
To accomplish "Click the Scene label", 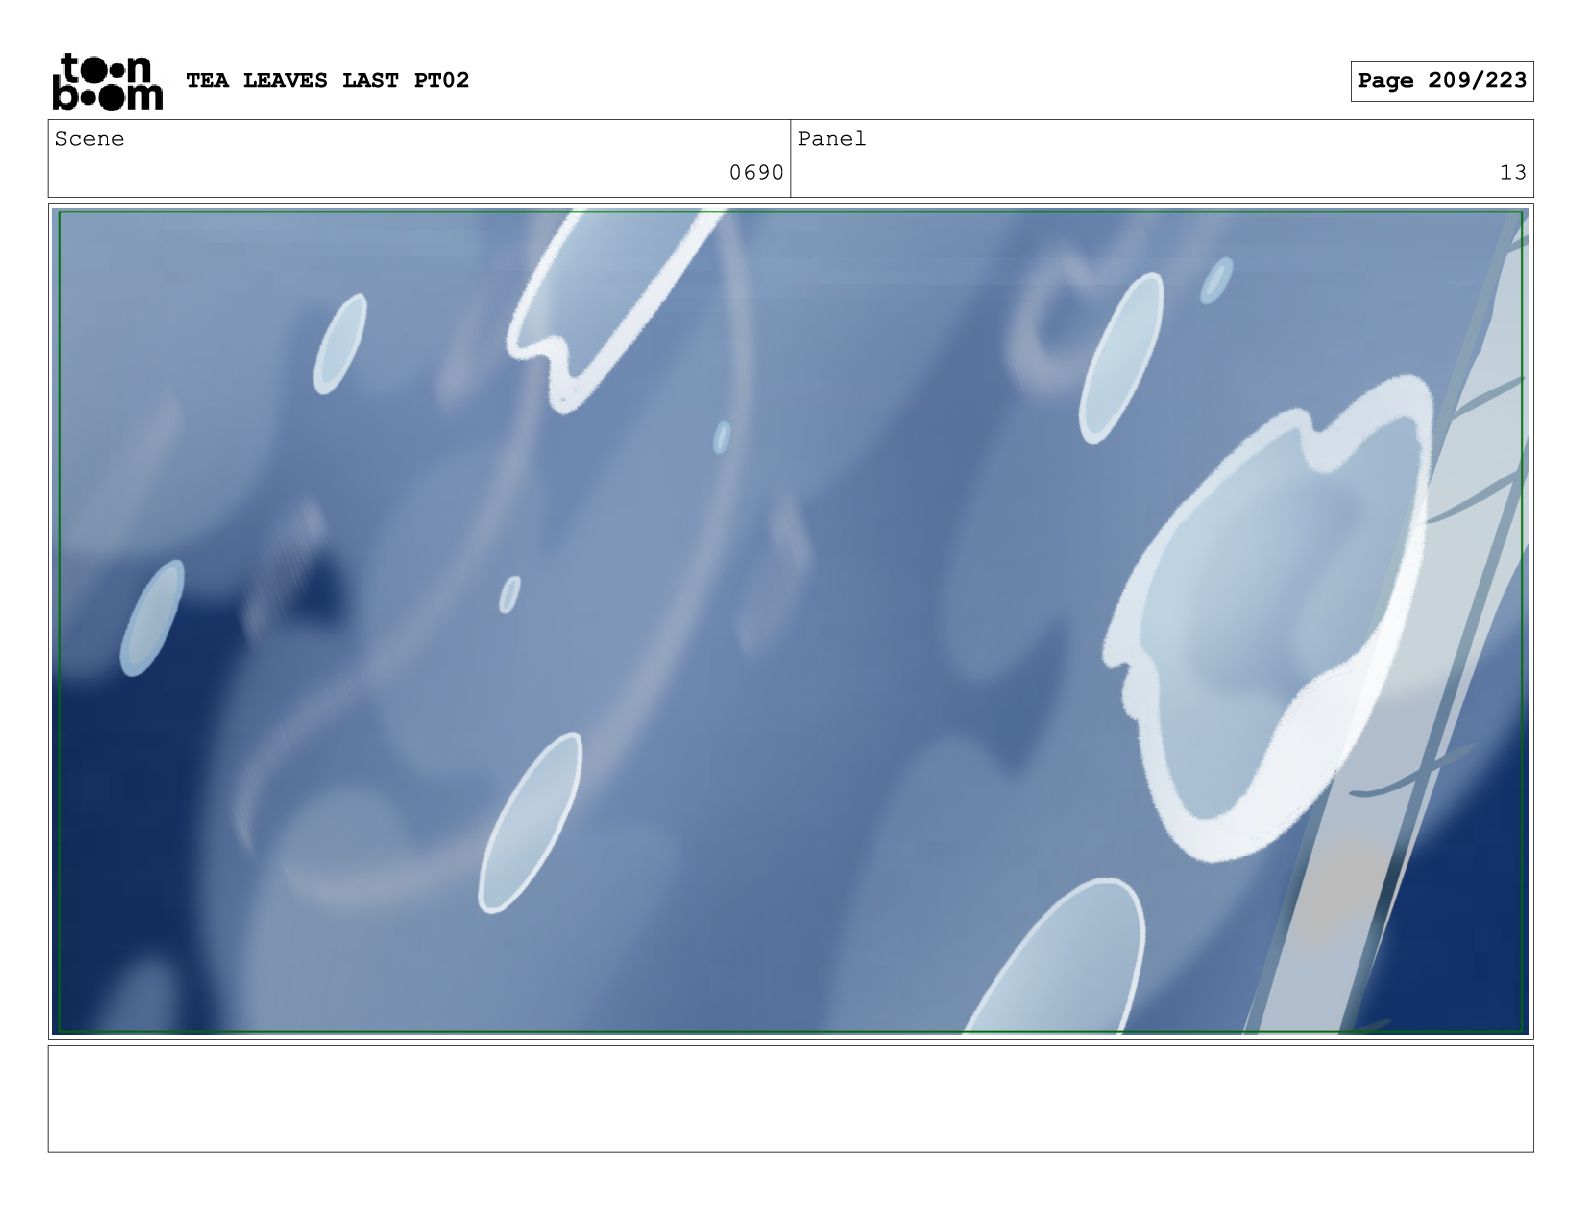I will click(x=90, y=139).
